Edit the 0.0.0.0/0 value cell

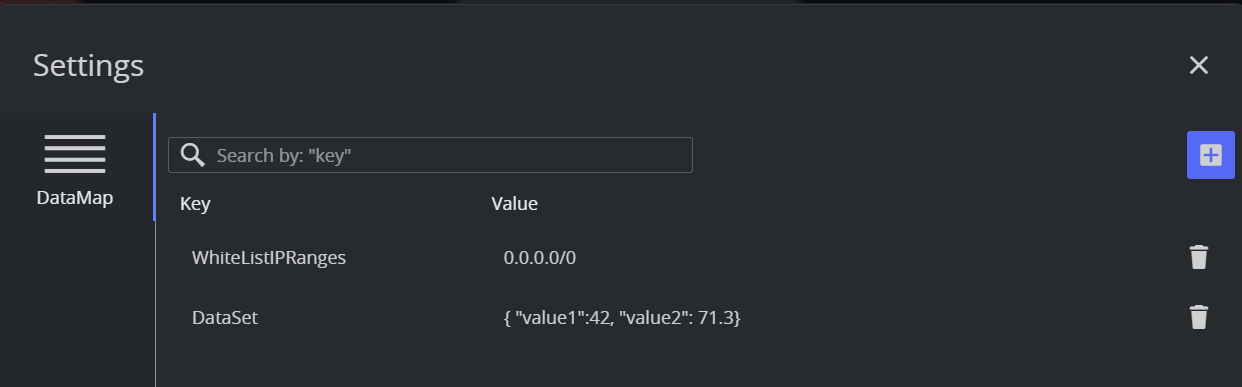[x=540, y=257]
